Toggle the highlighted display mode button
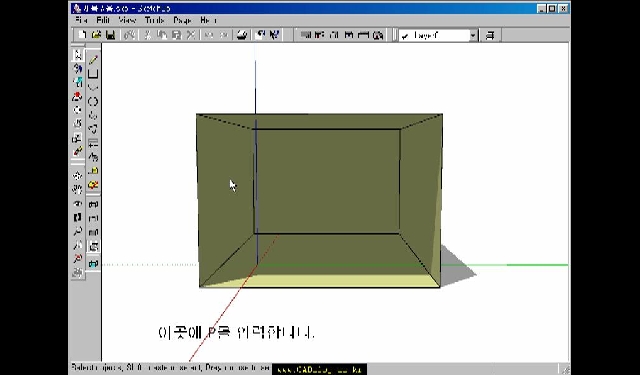 tap(93, 246)
